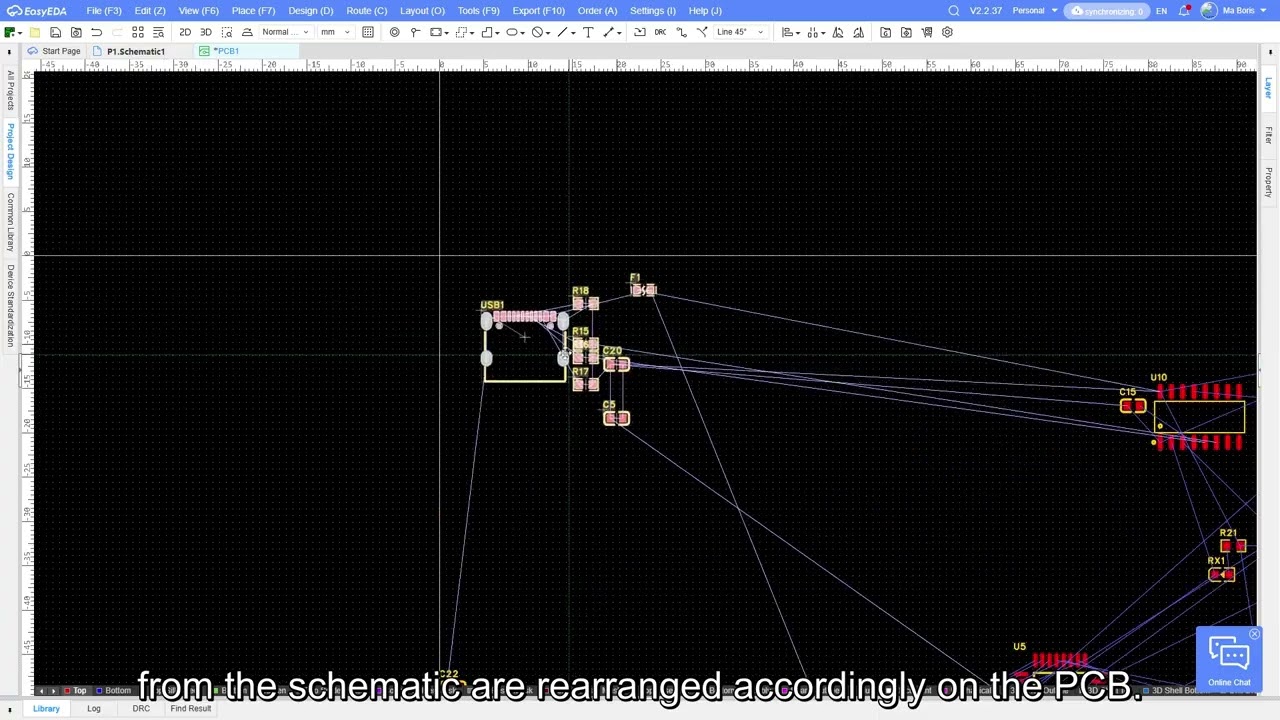This screenshot has height=720, width=1280.
Task: Open the search magnifier icon
Action: click(954, 11)
